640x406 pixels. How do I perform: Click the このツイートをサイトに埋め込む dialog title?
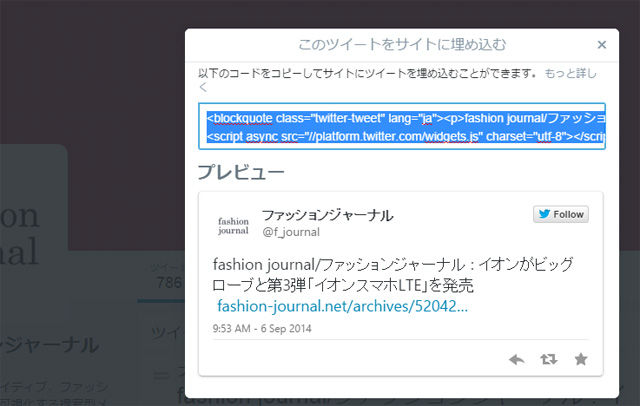[402, 44]
